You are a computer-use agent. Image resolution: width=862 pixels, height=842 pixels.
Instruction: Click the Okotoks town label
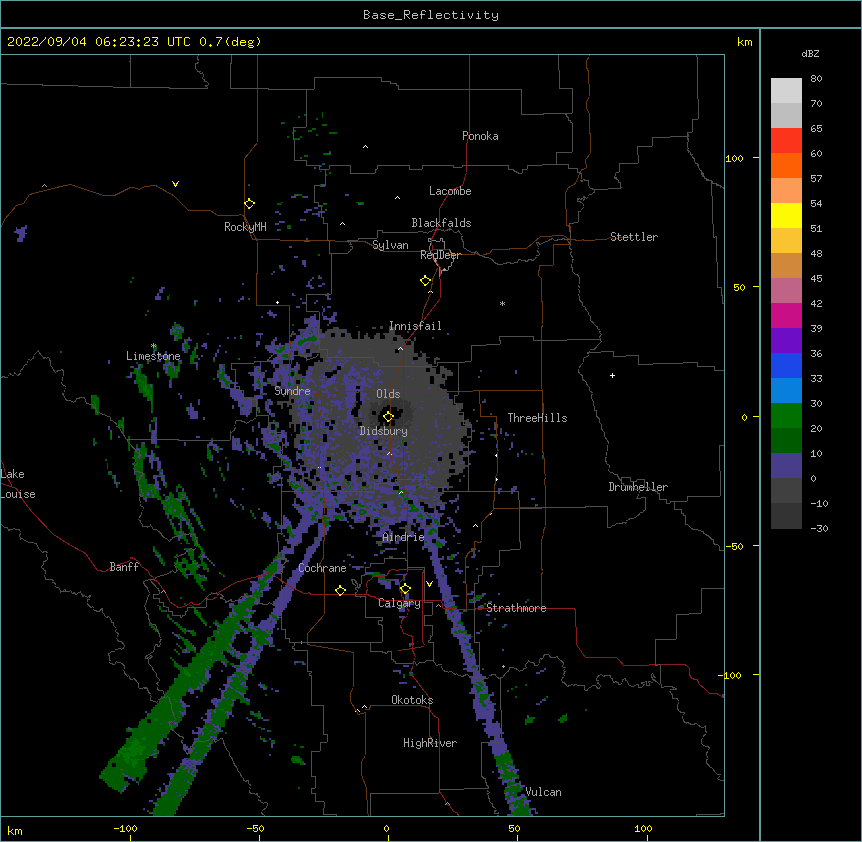(x=412, y=700)
